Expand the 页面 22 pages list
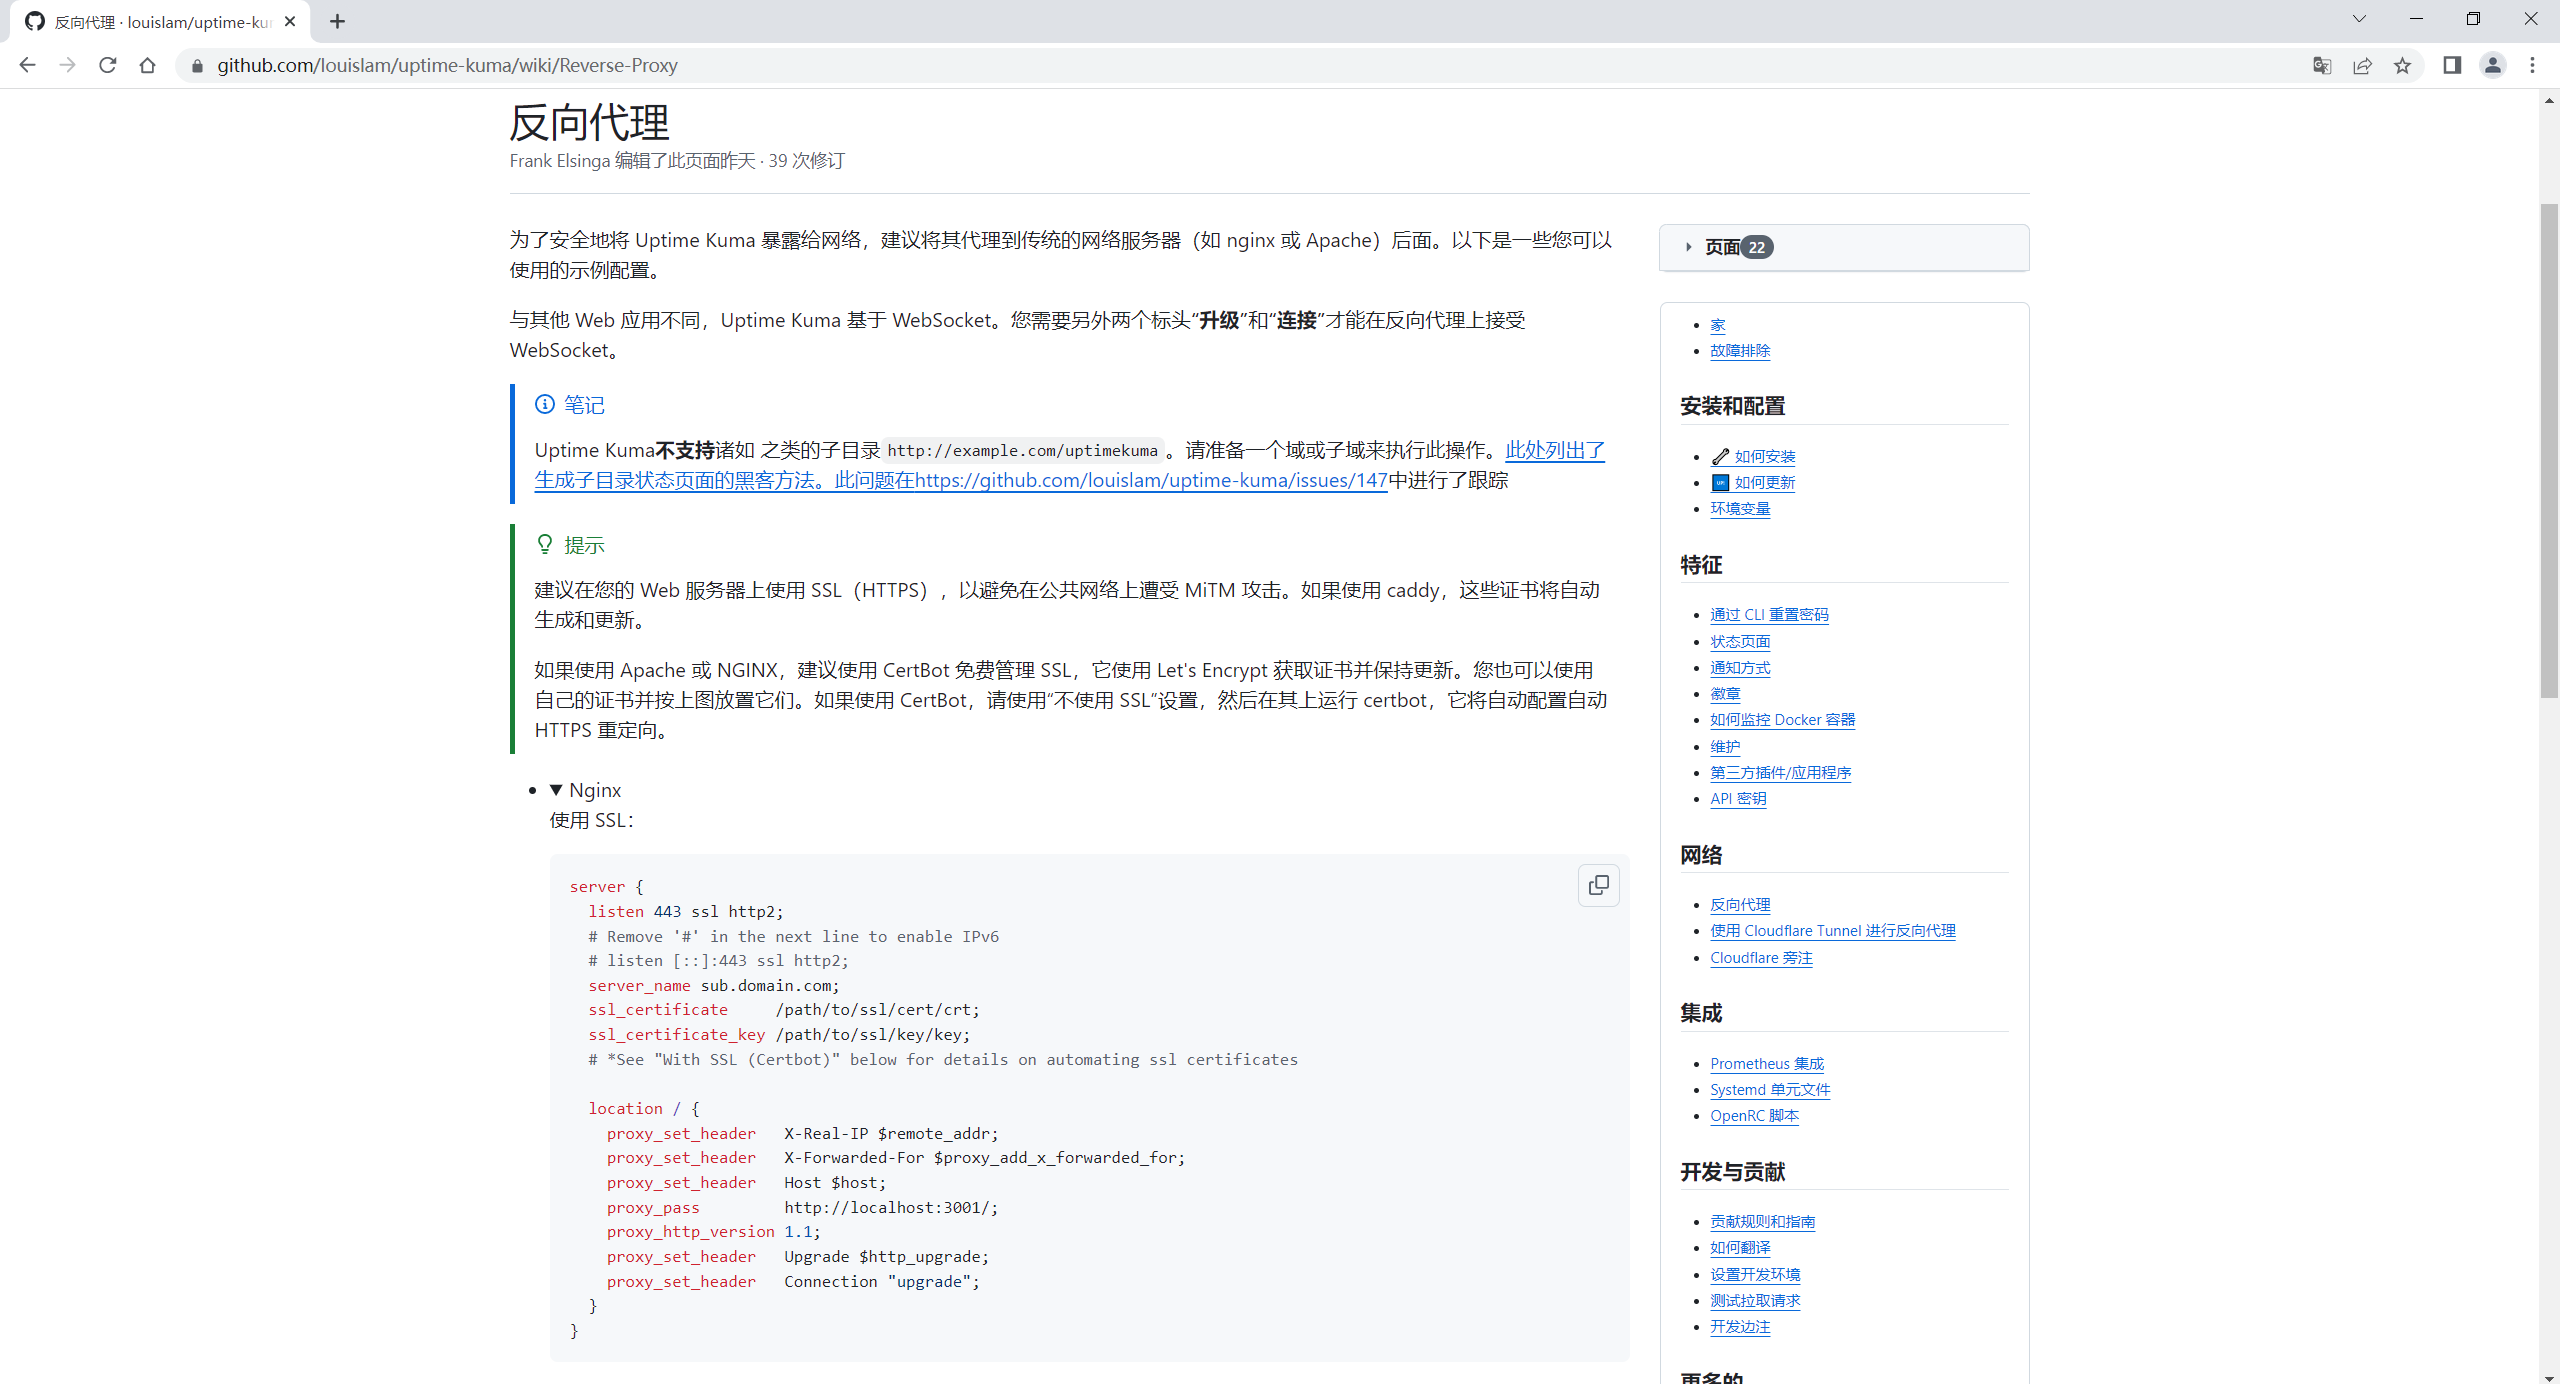 pyautogui.click(x=1843, y=247)
